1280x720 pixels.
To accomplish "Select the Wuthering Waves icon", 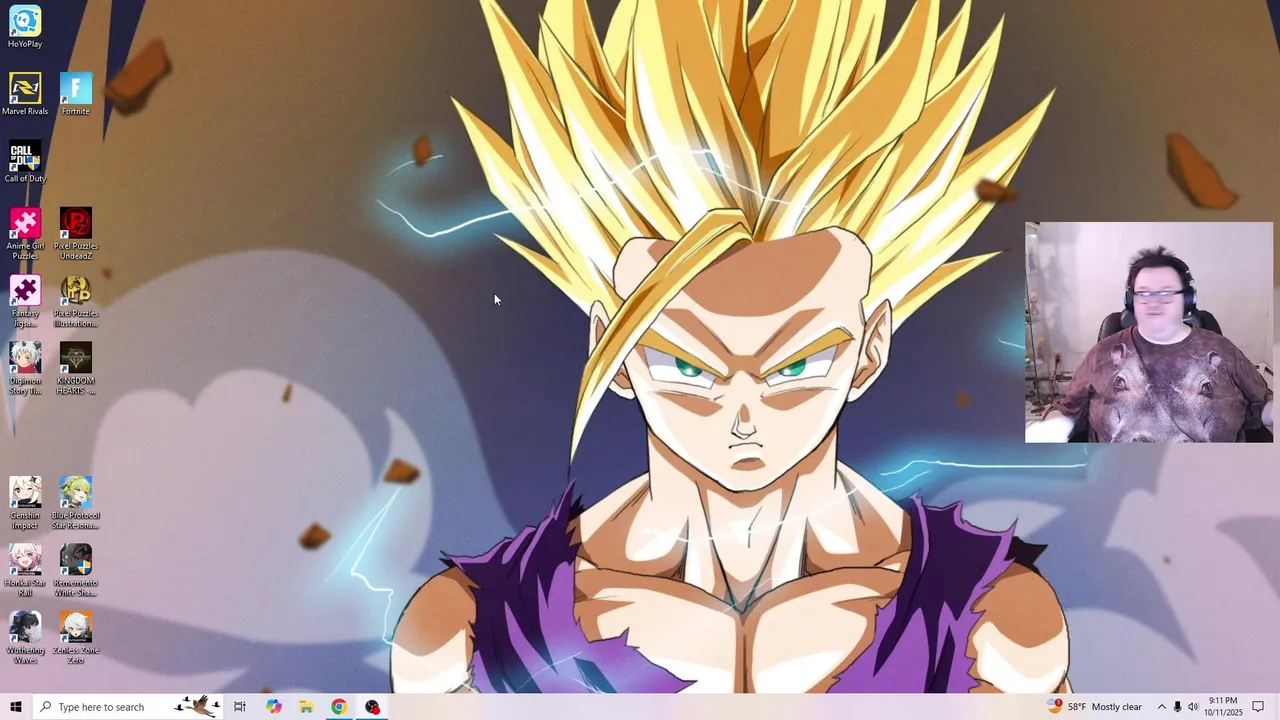I will (25, 639).
